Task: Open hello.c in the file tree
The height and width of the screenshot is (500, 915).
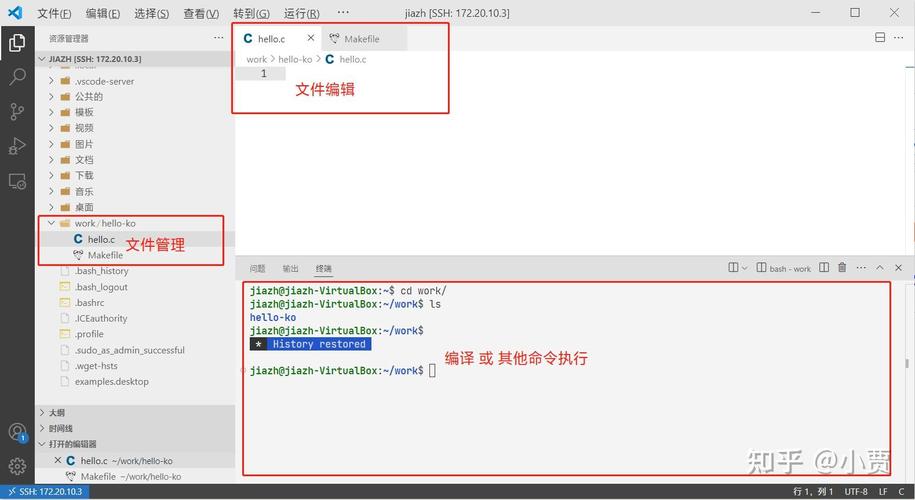Action: tap(135, 239)
